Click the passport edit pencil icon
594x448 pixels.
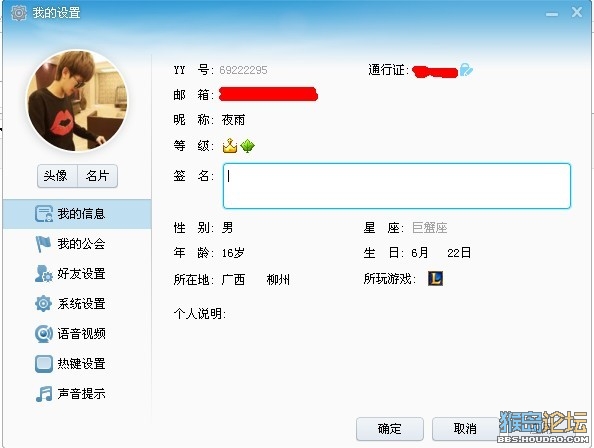(x=466, y=70)
